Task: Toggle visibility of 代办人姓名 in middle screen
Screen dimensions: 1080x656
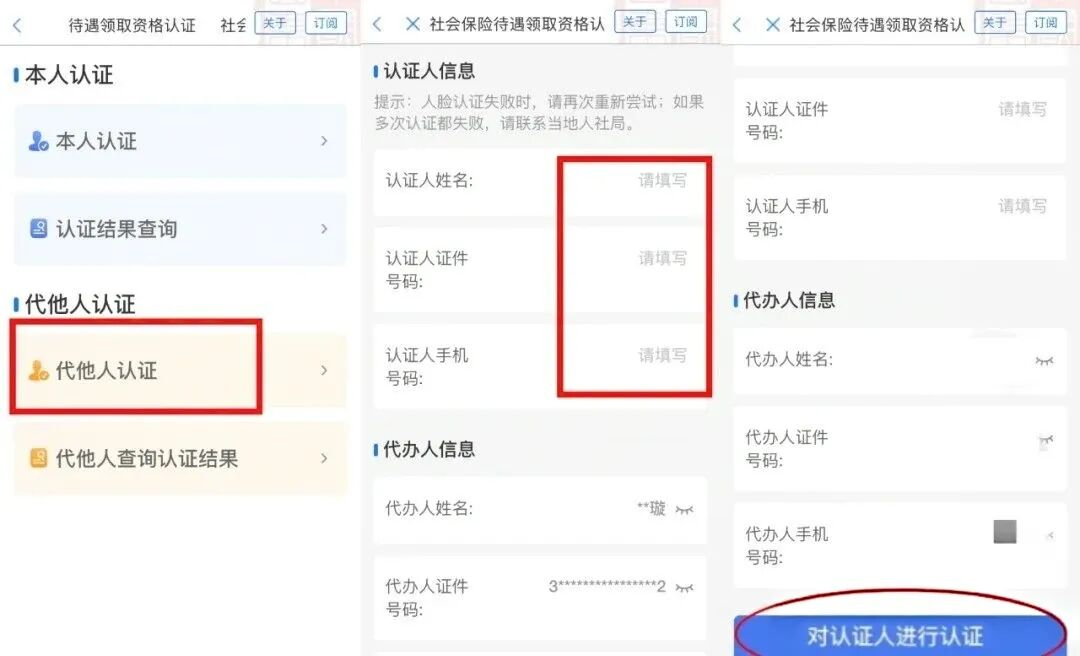Action: [x=684, y=510]
